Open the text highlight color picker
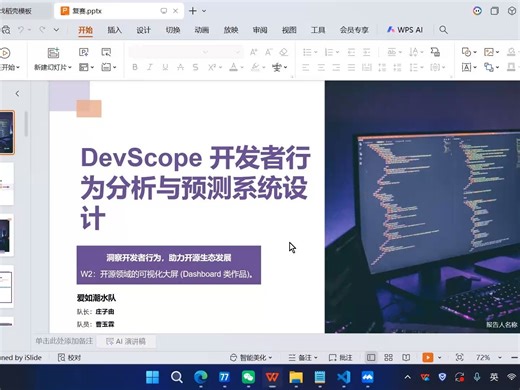The width and height of the screenshot is (520, 390). pos(255,67)
